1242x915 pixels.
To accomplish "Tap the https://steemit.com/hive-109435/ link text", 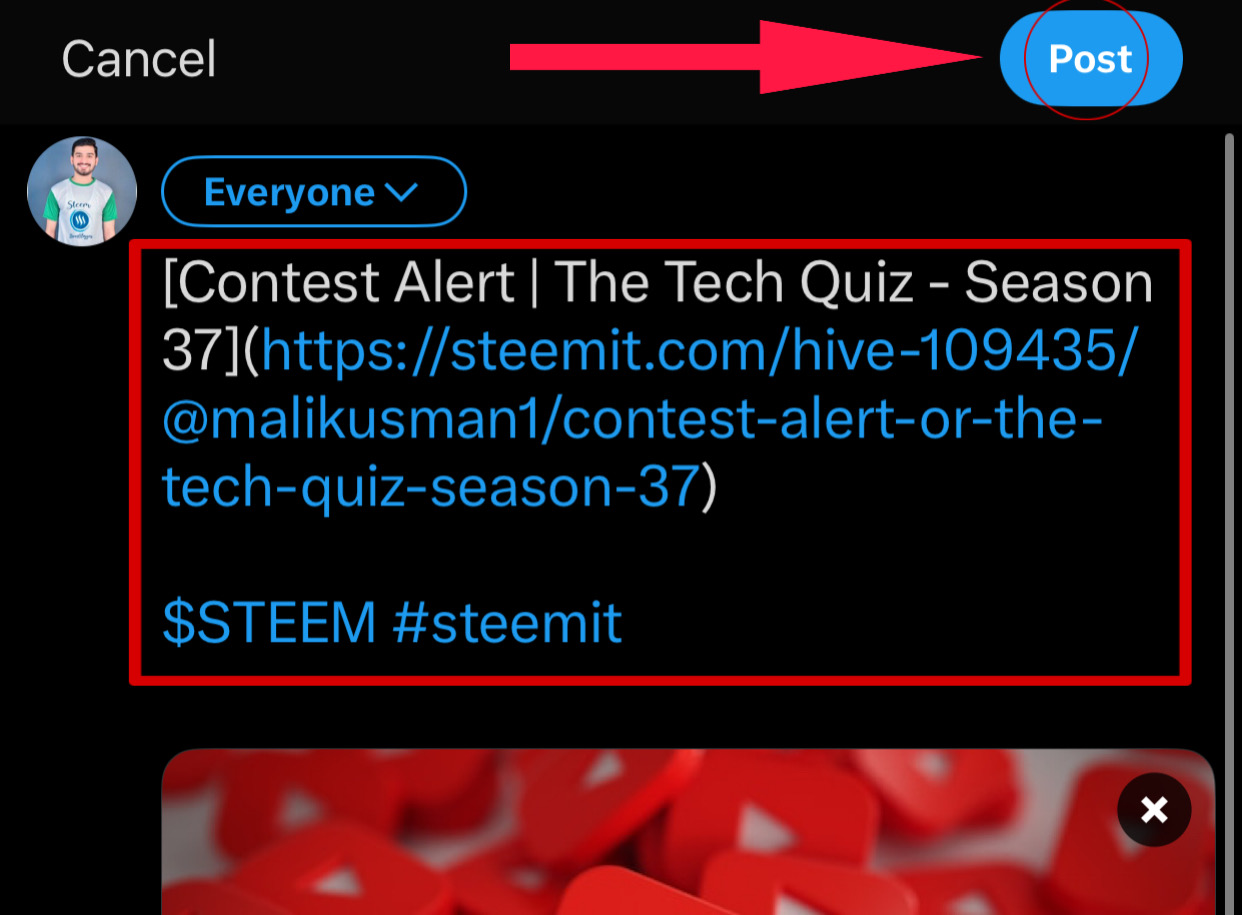I will 699,352.
